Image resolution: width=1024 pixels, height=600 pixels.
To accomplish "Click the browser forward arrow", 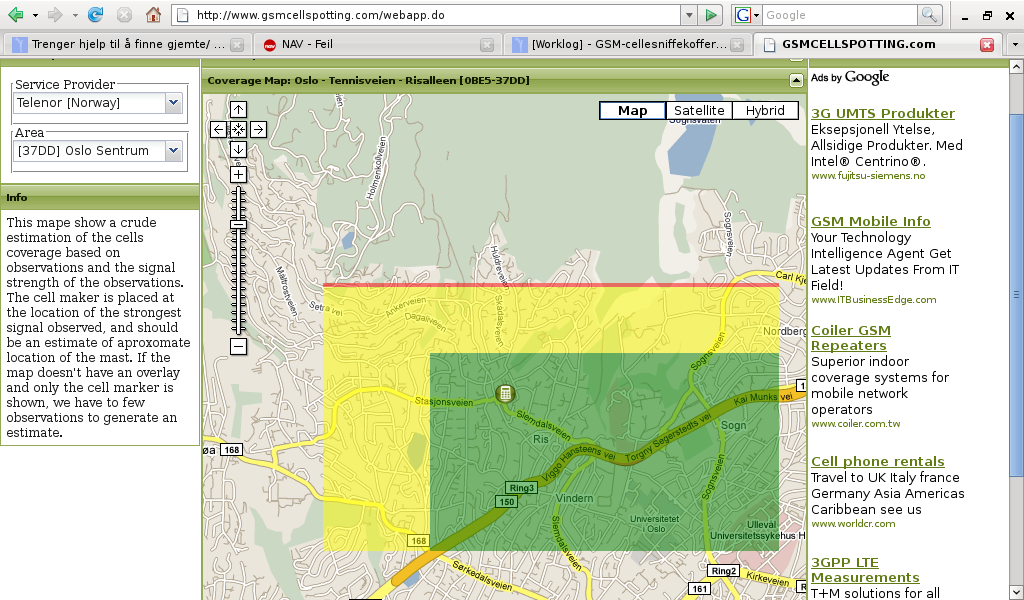I will click(x=56, y=14).
